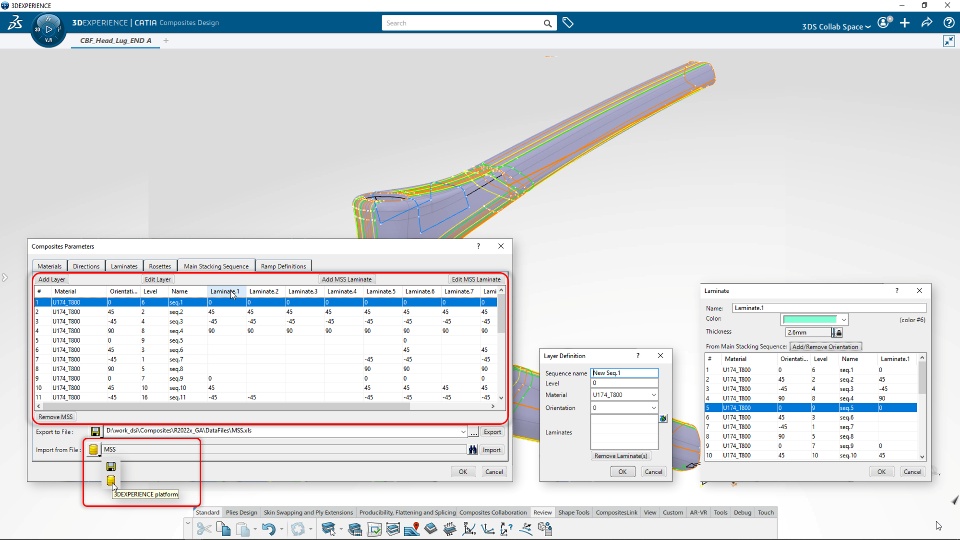Screen dimensions: 960x540
Task: Click the expand viewport icon below top bar
Action: (949, 41)
